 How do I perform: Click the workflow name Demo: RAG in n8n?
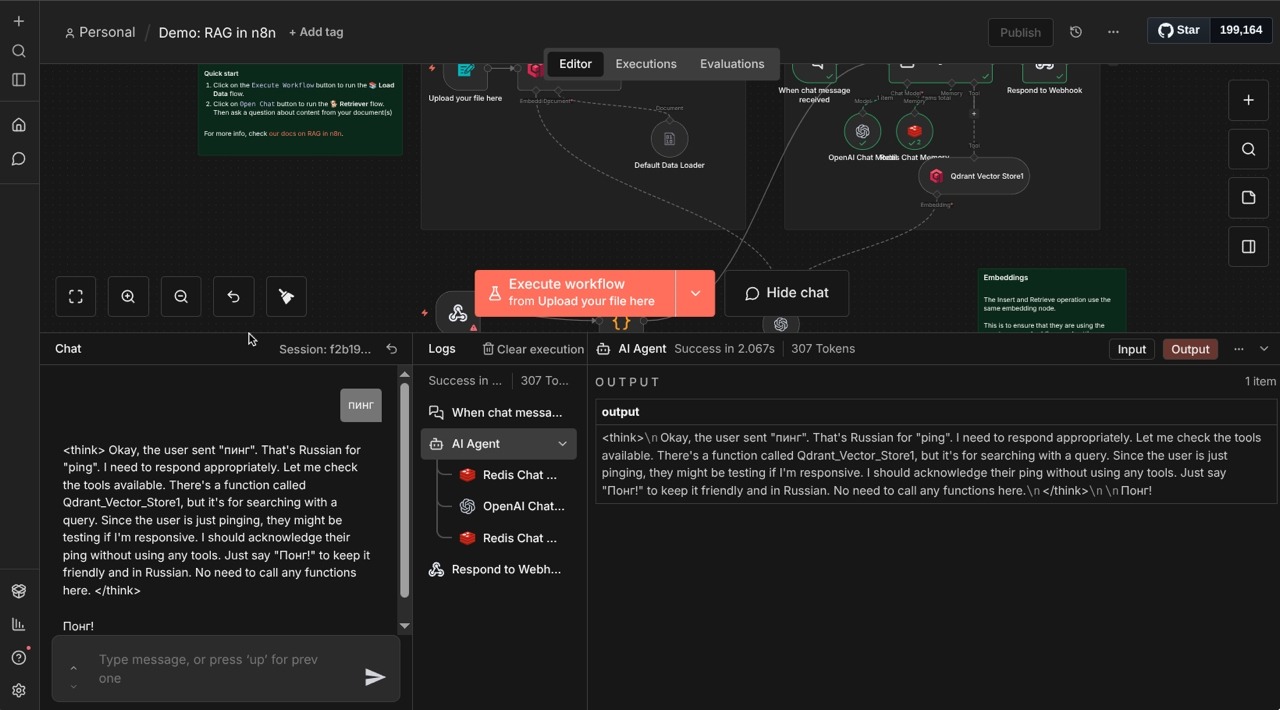pos(217,32)
